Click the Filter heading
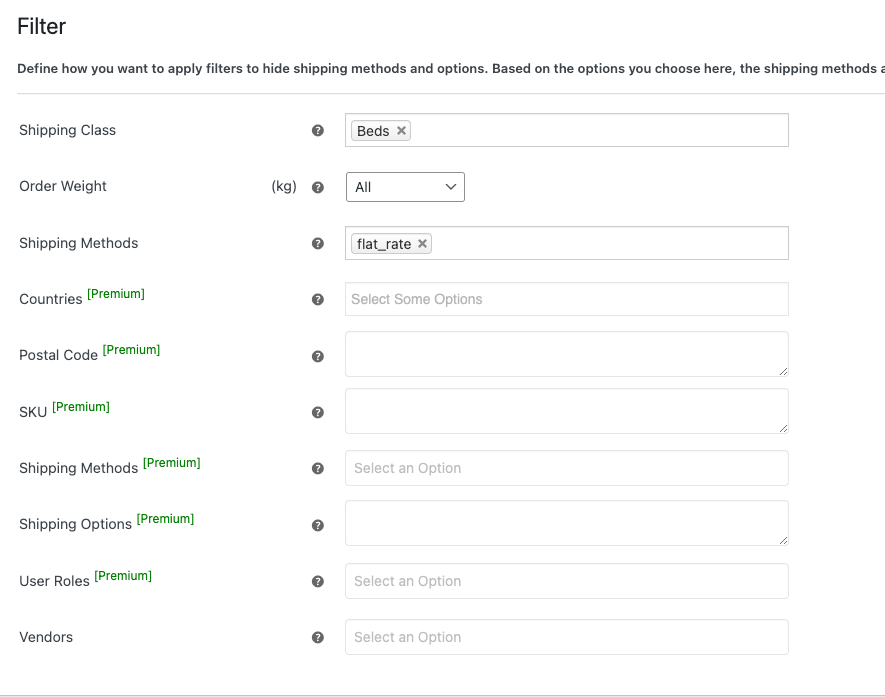The height and width of the screenshot is (697, 885). coord(41,26)
